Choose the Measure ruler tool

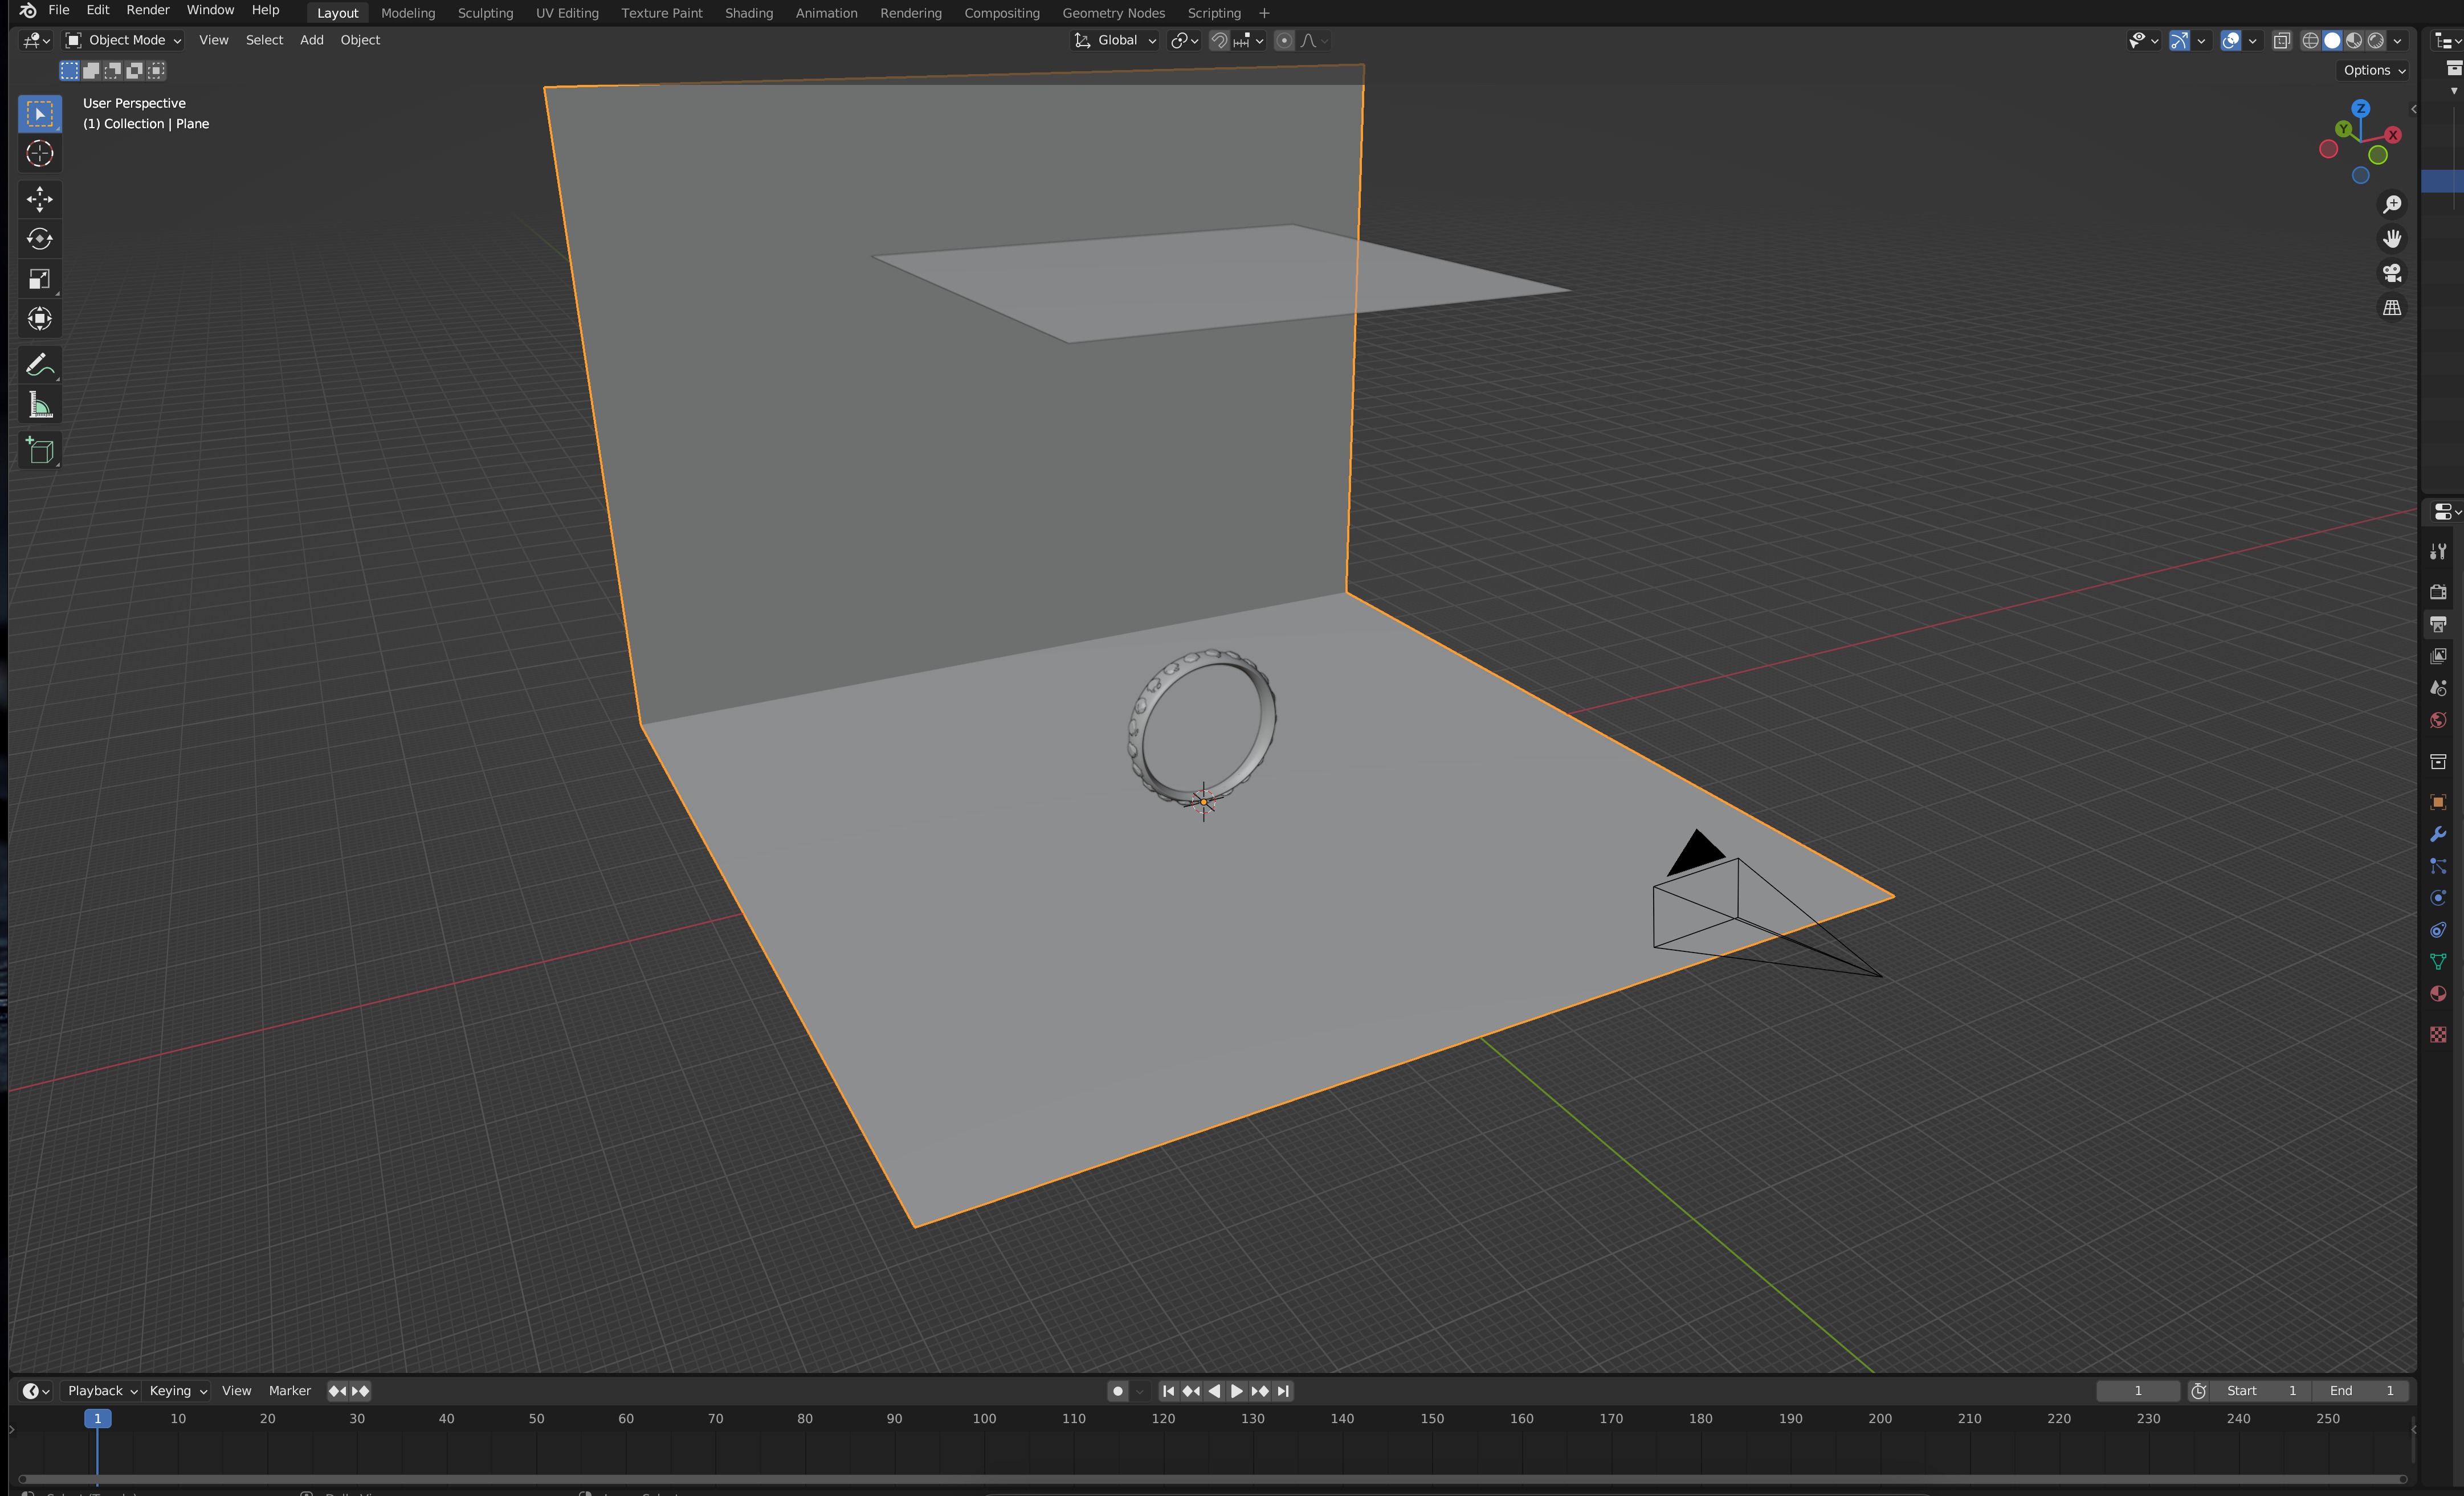coord(40,405)
